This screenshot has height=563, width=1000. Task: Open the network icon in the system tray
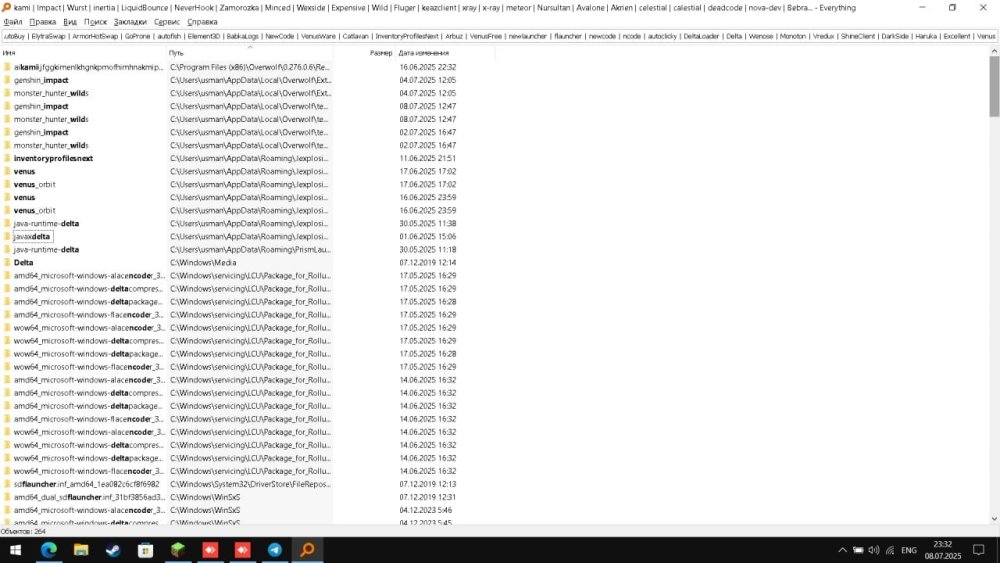click(x=890, y=550)
